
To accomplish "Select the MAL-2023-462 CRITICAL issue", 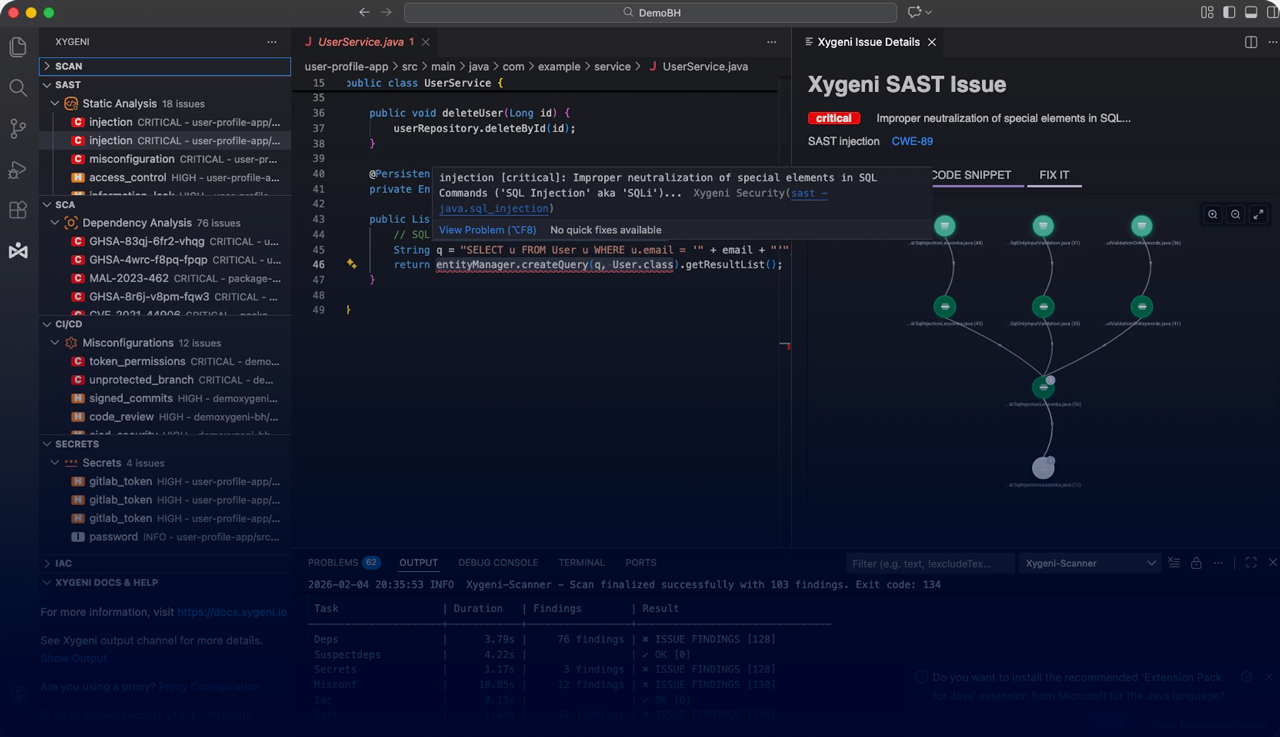I will click(165, 279).
